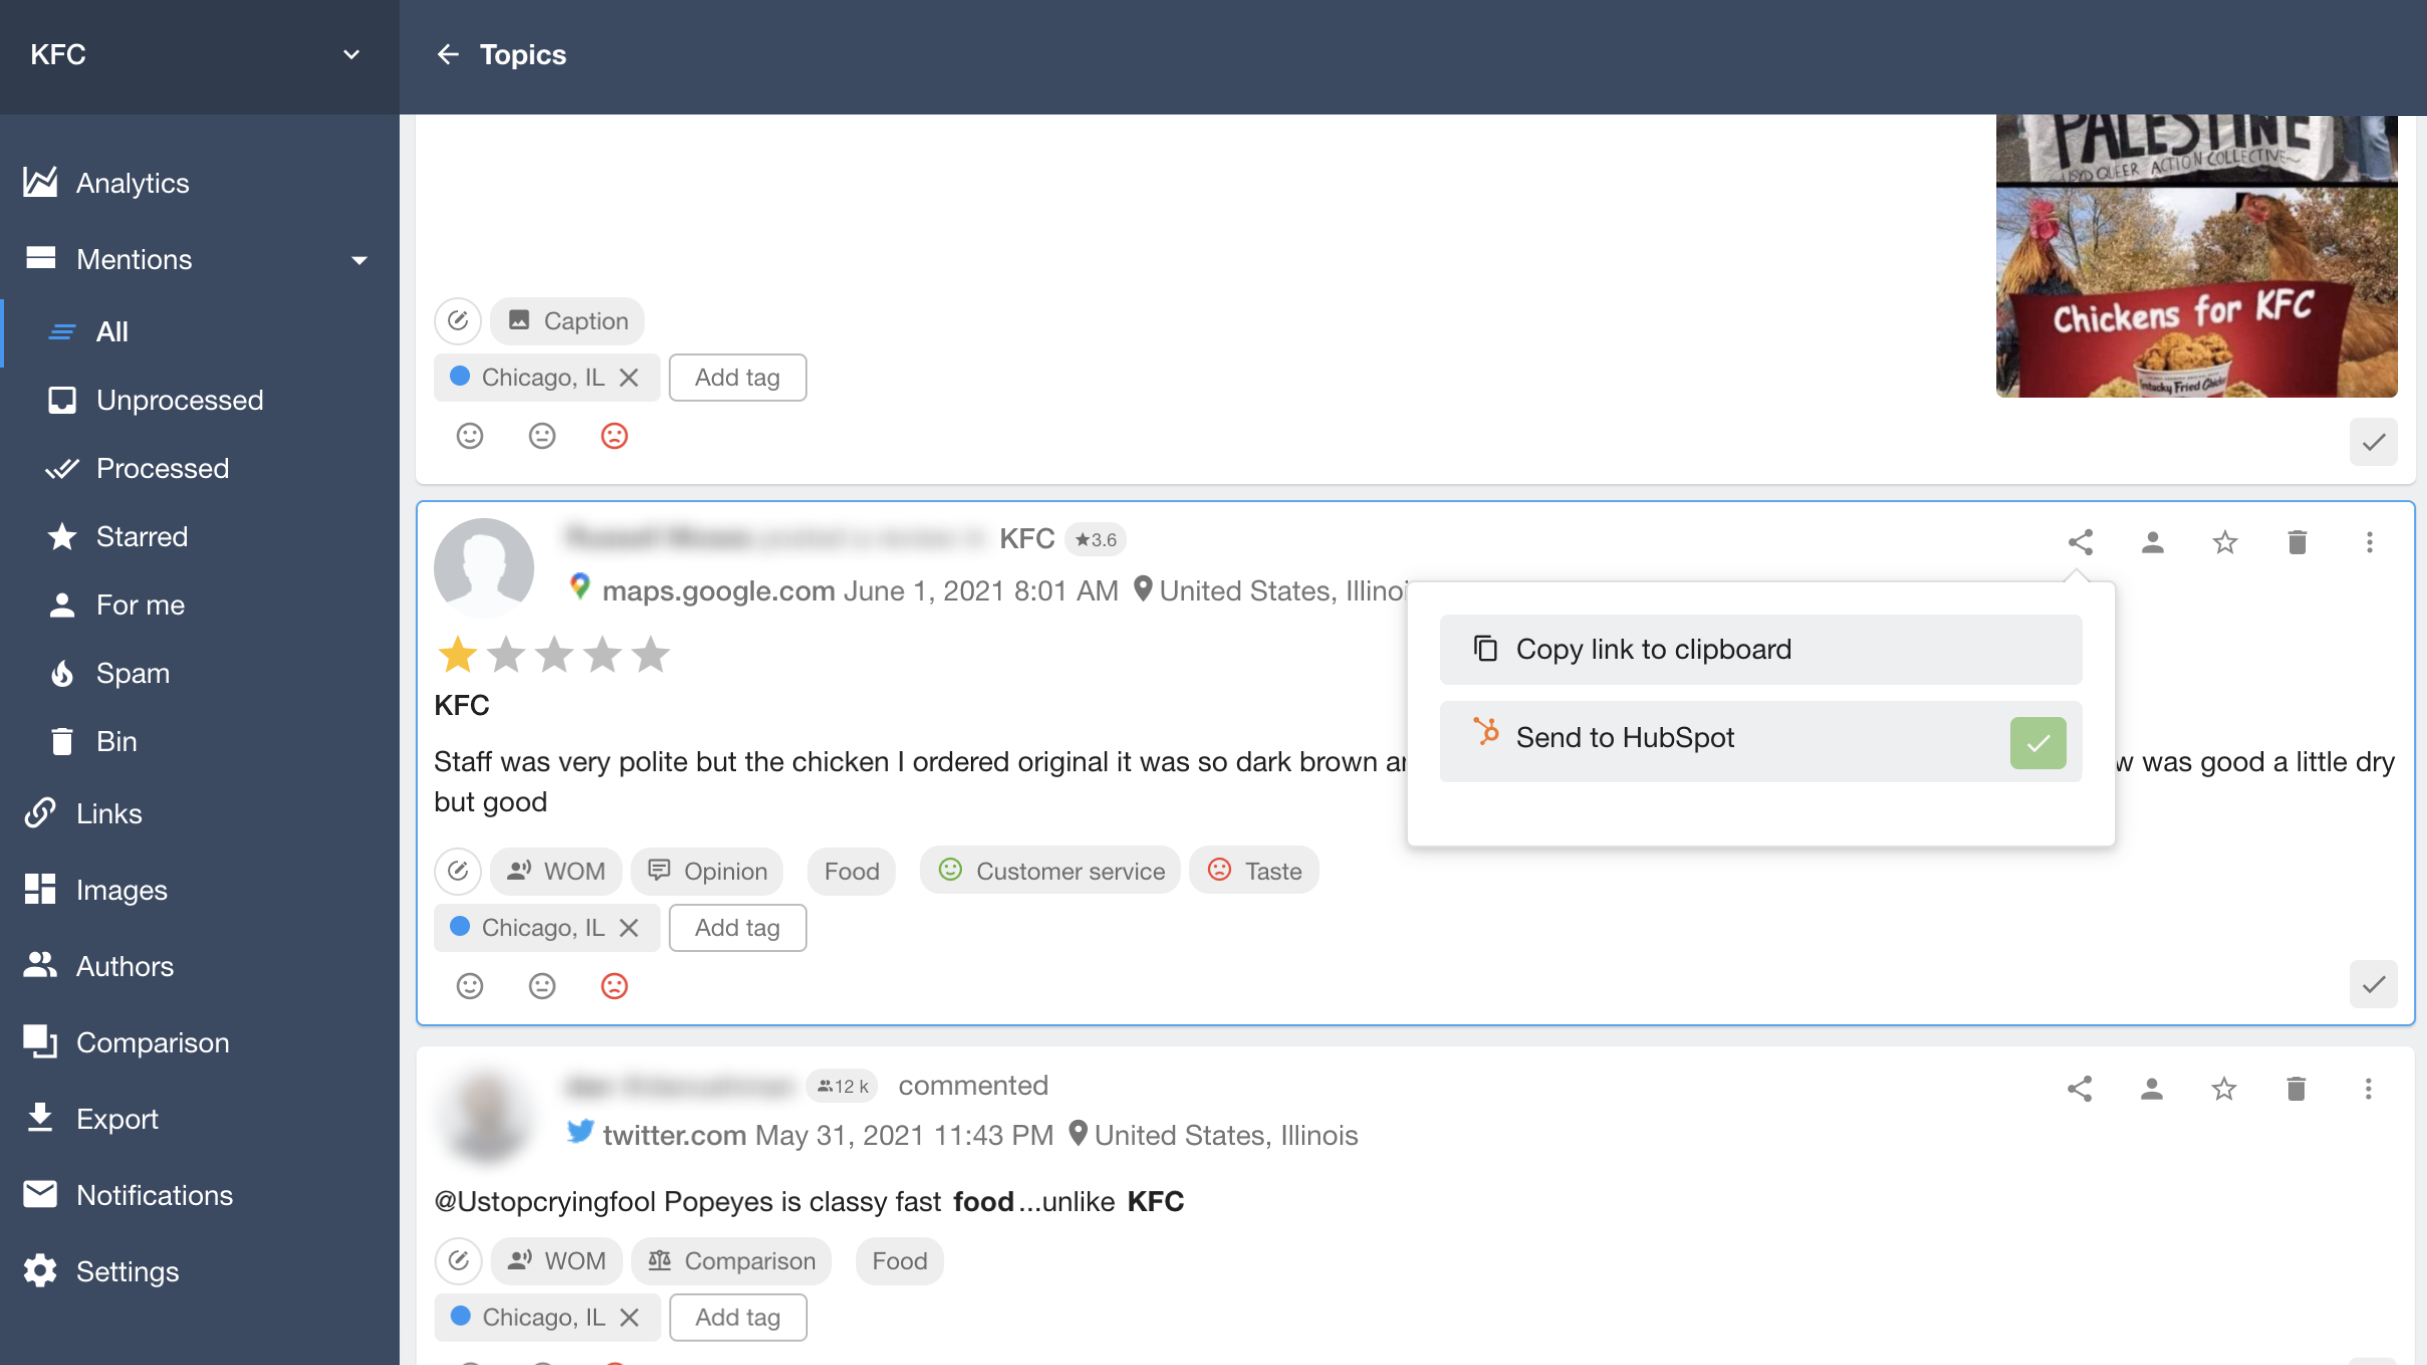Open the Chickens for KFC image
2427x1365 pixels.
[2196, 256]
